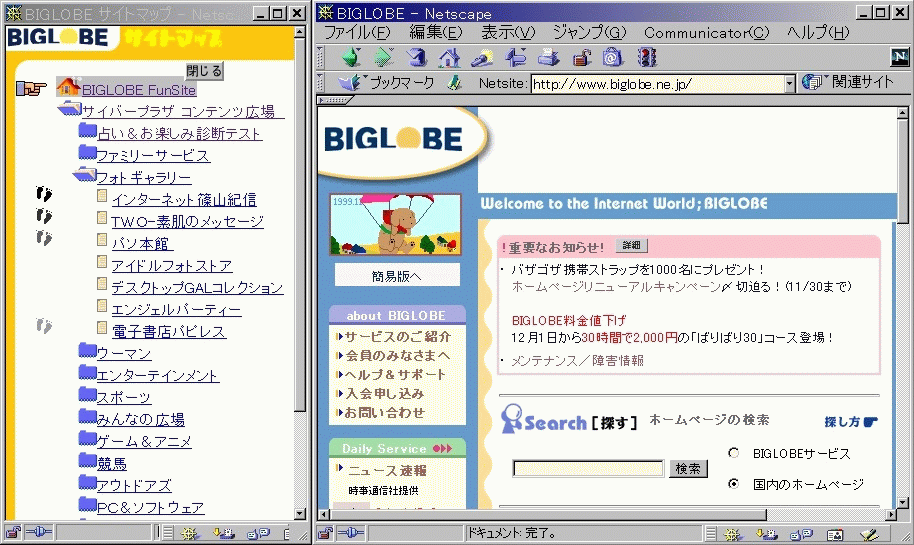The height and width of the screenshot is (545, 914).
Task: Click the Home house icon in the toolbar
Action: pos(449,57)
